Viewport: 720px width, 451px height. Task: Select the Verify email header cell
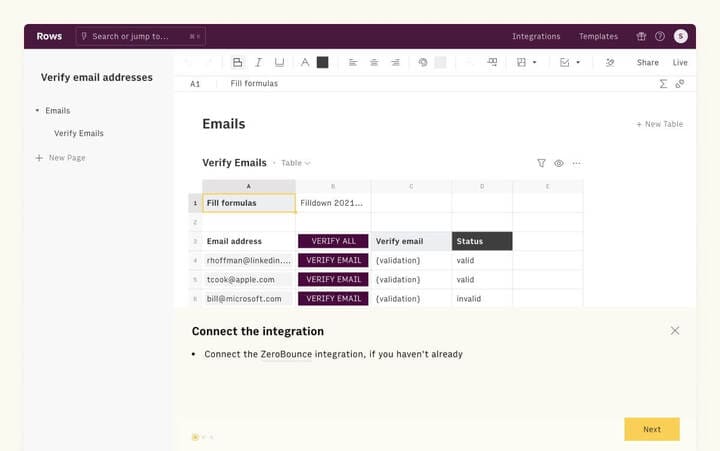(411, 241)
